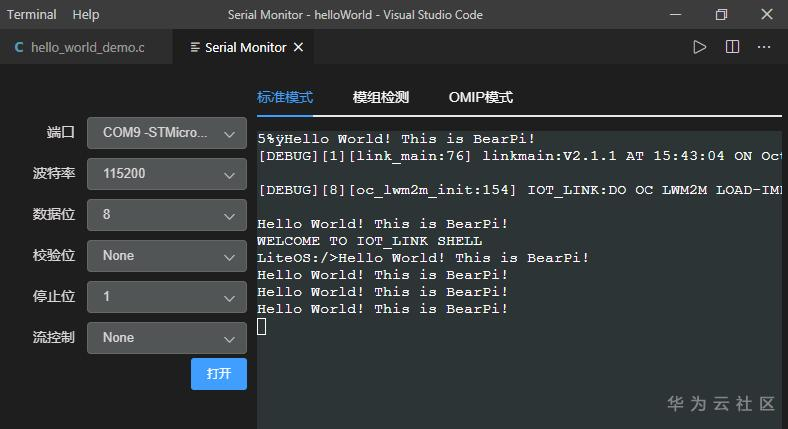
Task: Switch to the OMIP模式 tab
Action: tap(481, 97)
